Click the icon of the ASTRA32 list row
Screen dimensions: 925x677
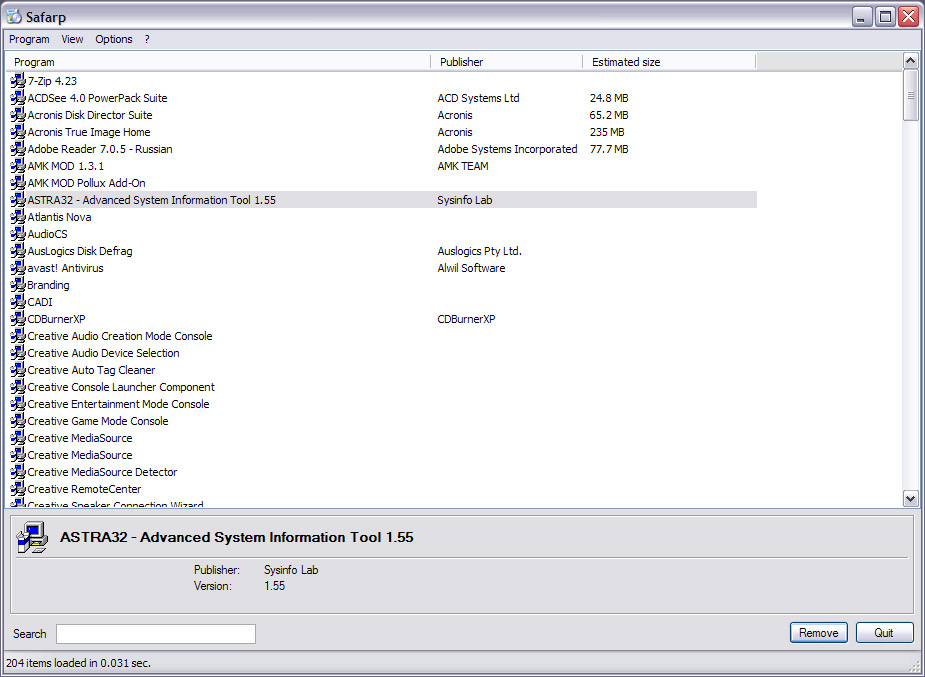pyautogui.click(x=18, y=200)
